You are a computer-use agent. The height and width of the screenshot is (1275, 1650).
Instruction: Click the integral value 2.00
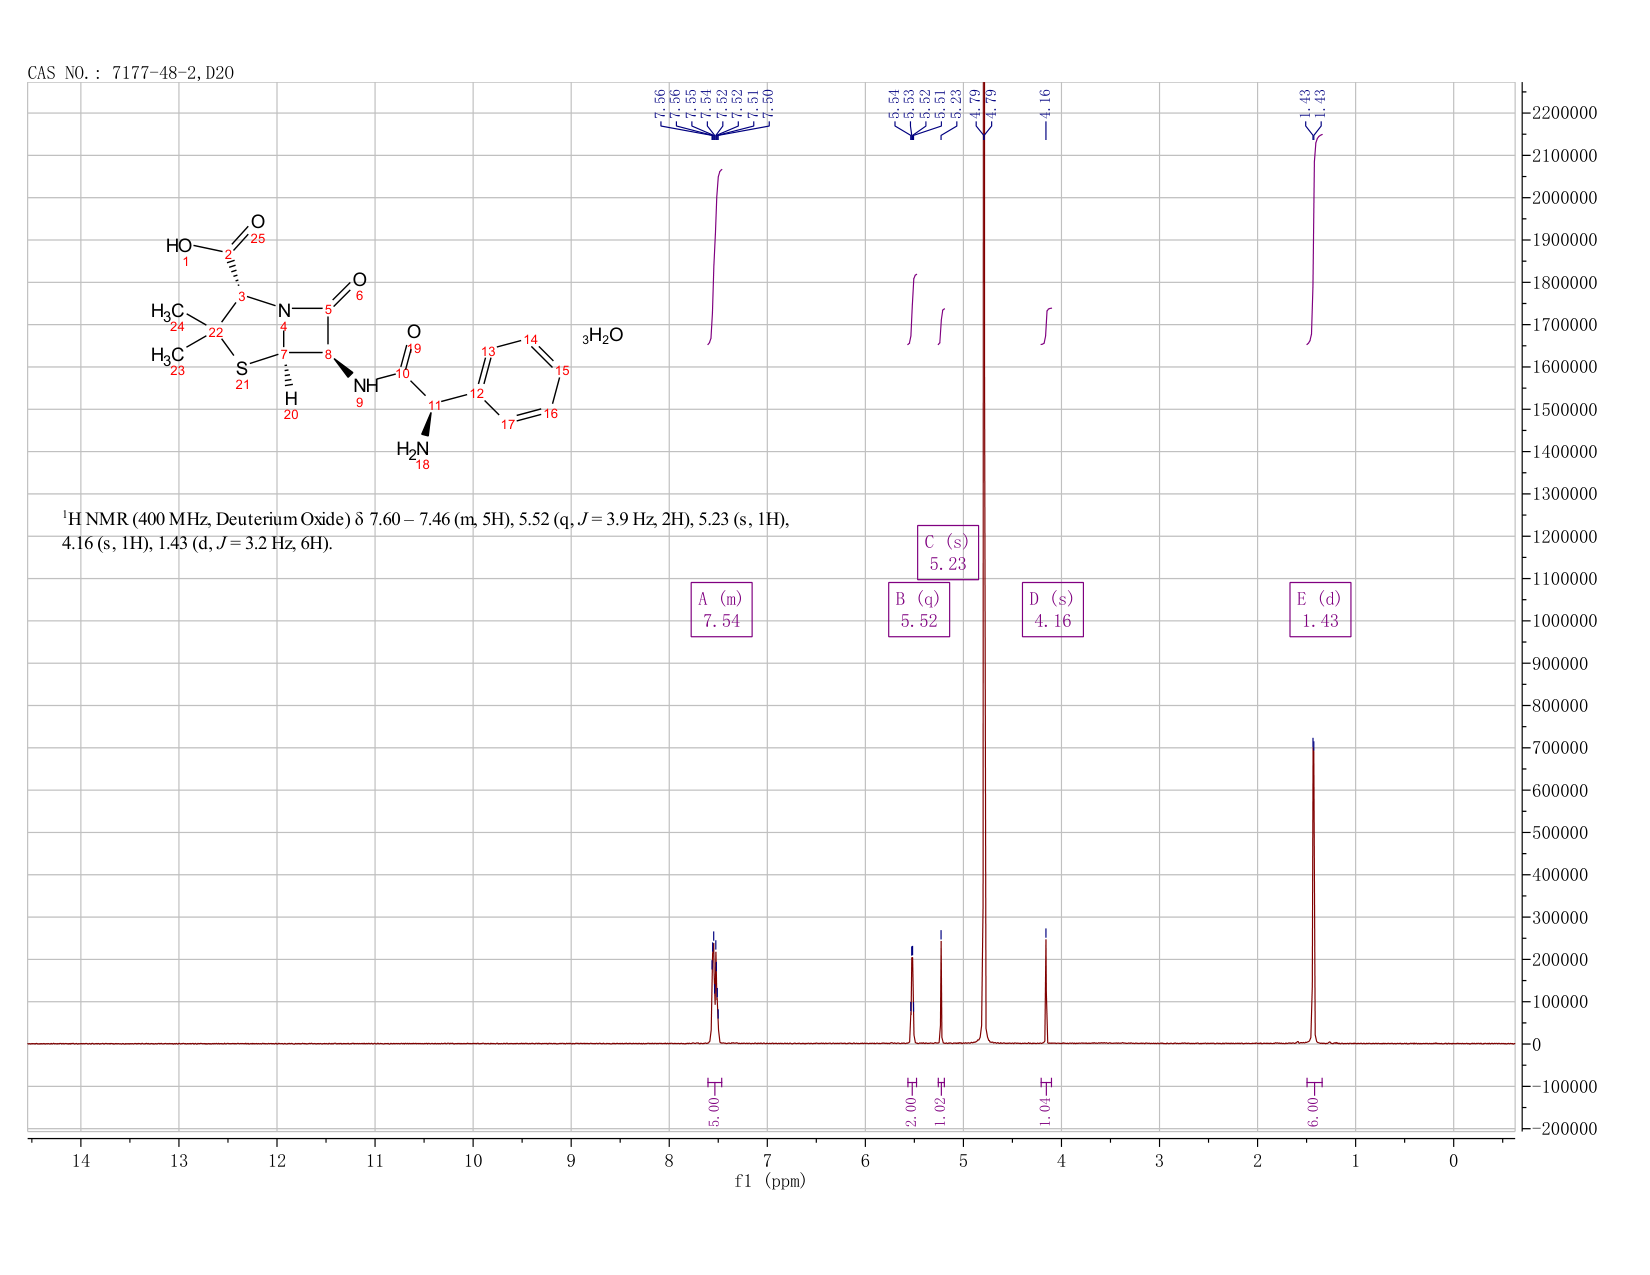pyautogui.click(x=911, y=1111)
